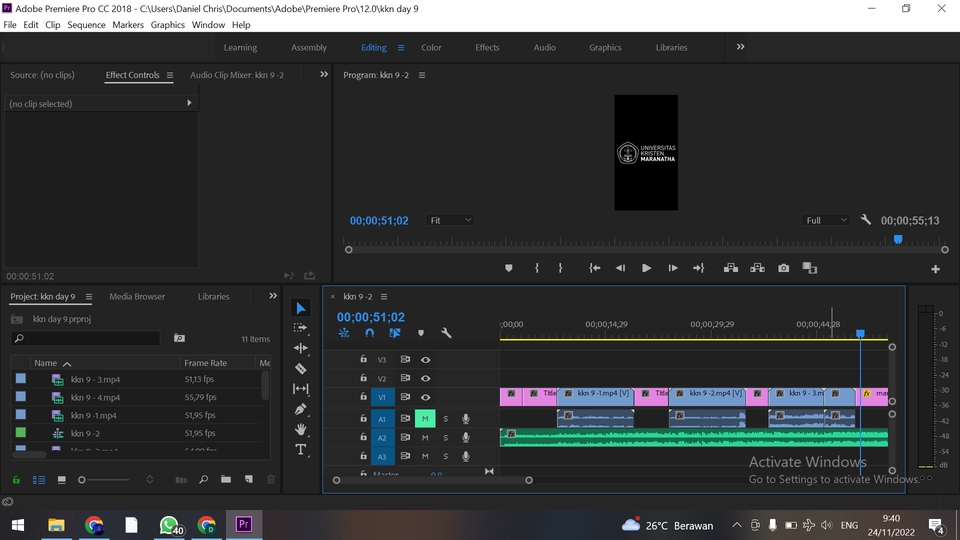This screenshot has height=540, width=960.
Task: Open playback resolution Full dropdown
Action: 826,220
